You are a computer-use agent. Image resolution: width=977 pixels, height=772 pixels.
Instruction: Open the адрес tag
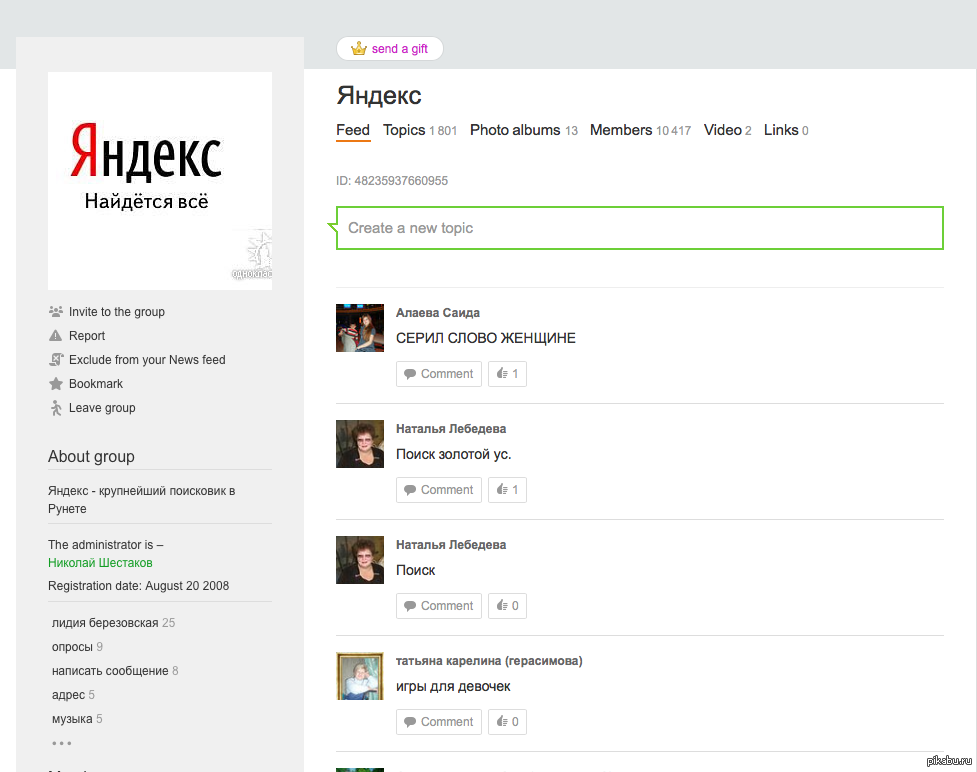[68, 695]
